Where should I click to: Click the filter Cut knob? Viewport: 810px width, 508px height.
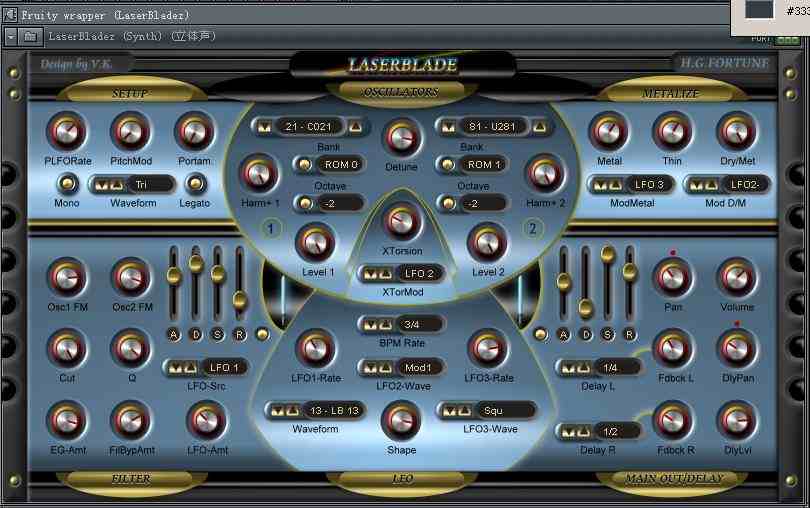coord(67,349)
